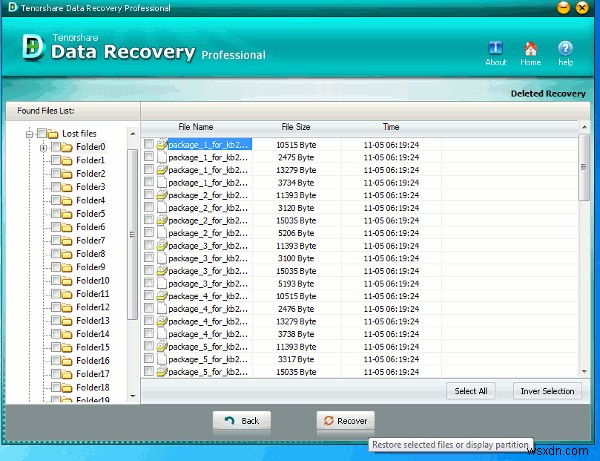This screenshot has width=600, height=461.
Task: Tick the Folder13 checkbox
Action: pyautogui.click(x=55, y=320)
